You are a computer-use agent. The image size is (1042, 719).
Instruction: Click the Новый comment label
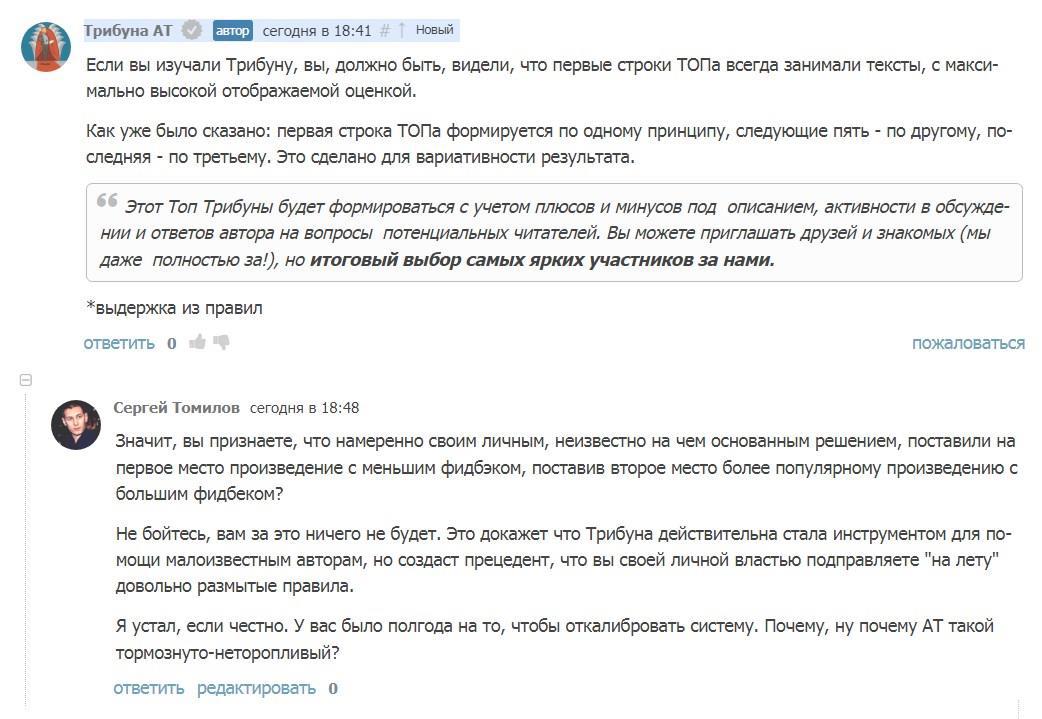click(434, 31)
